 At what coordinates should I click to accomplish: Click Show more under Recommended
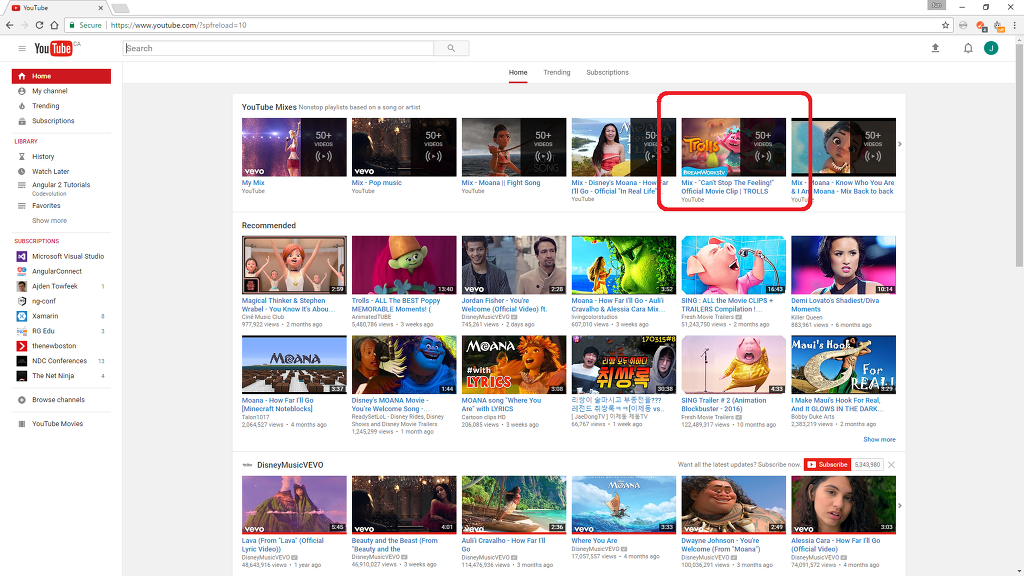point(879,440)
